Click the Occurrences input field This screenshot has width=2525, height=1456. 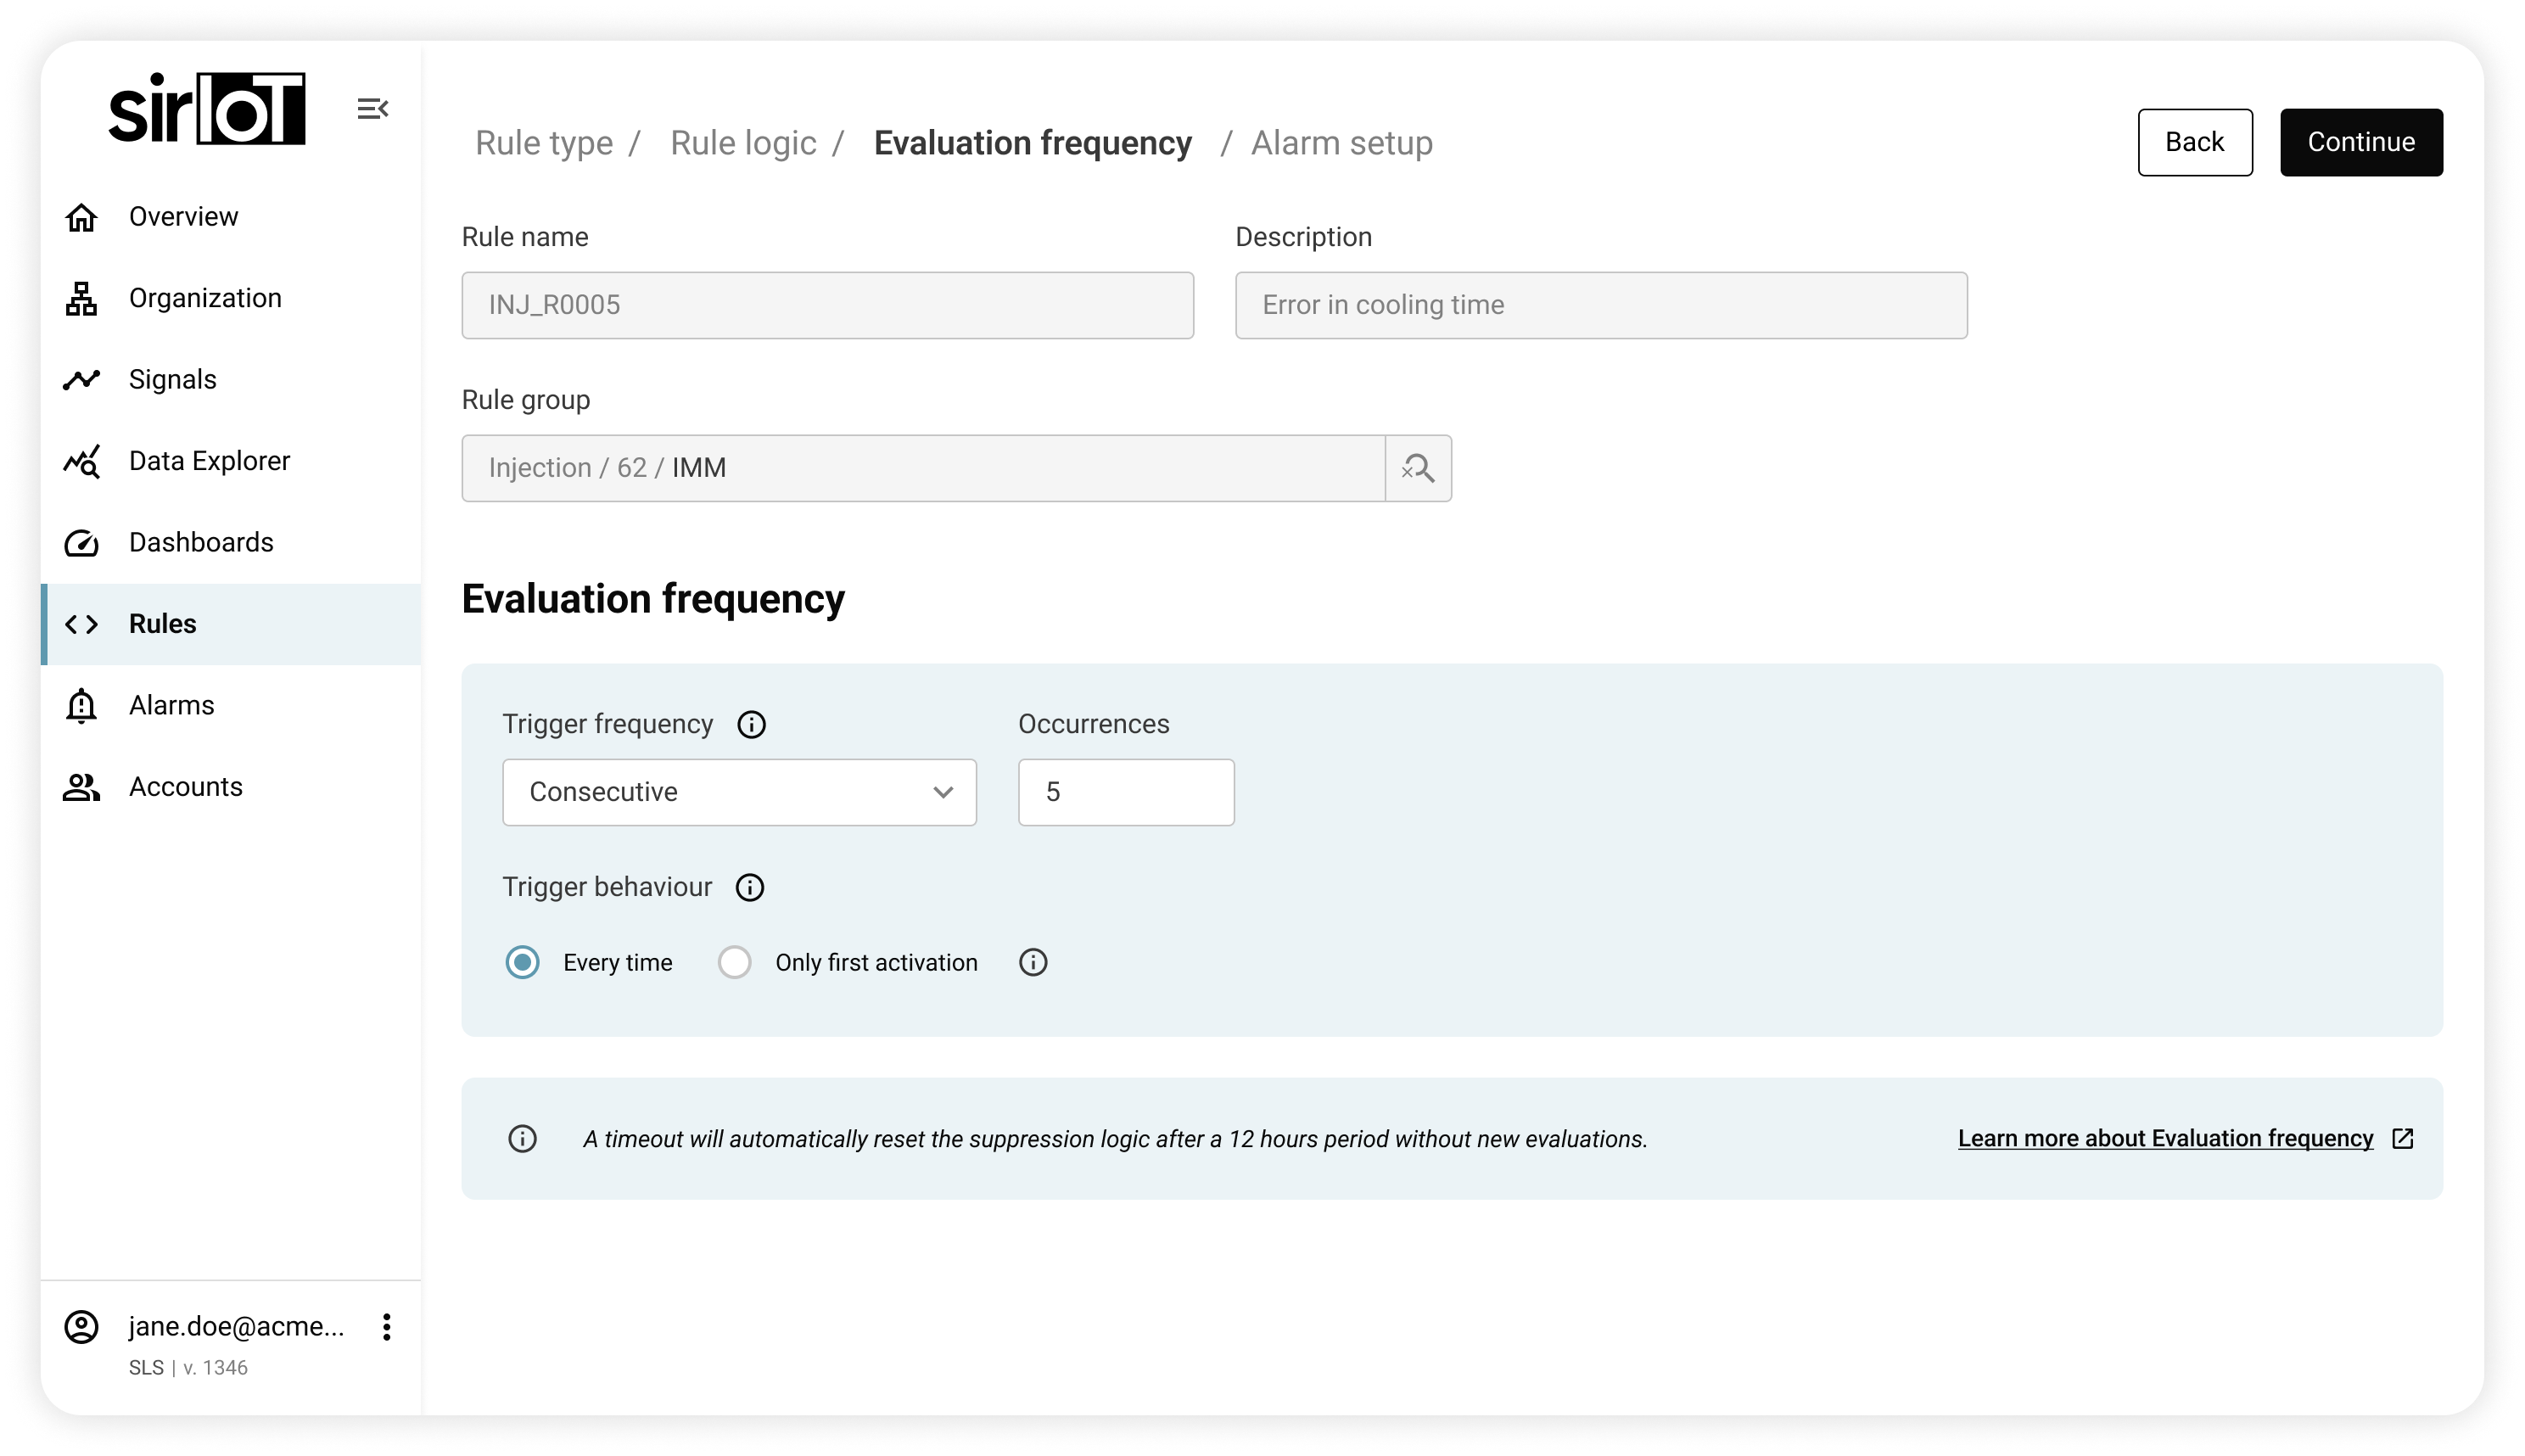coord(1126,792)
